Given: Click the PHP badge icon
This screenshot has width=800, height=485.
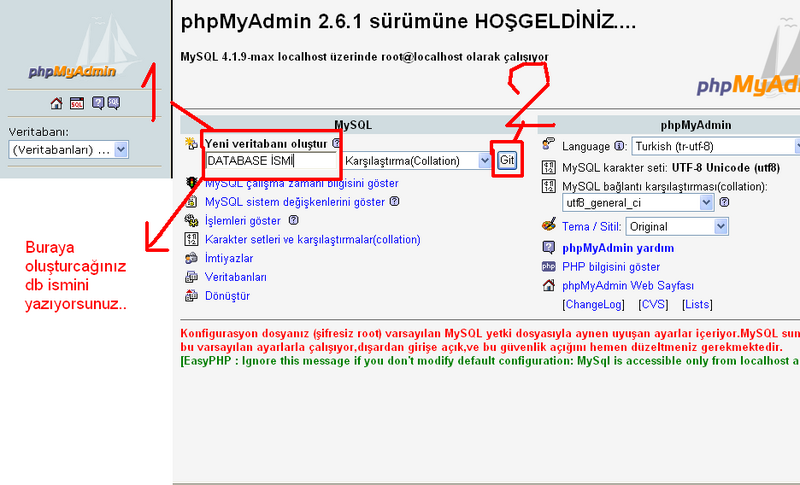Looking at the screenshot, I should (548, 266).
